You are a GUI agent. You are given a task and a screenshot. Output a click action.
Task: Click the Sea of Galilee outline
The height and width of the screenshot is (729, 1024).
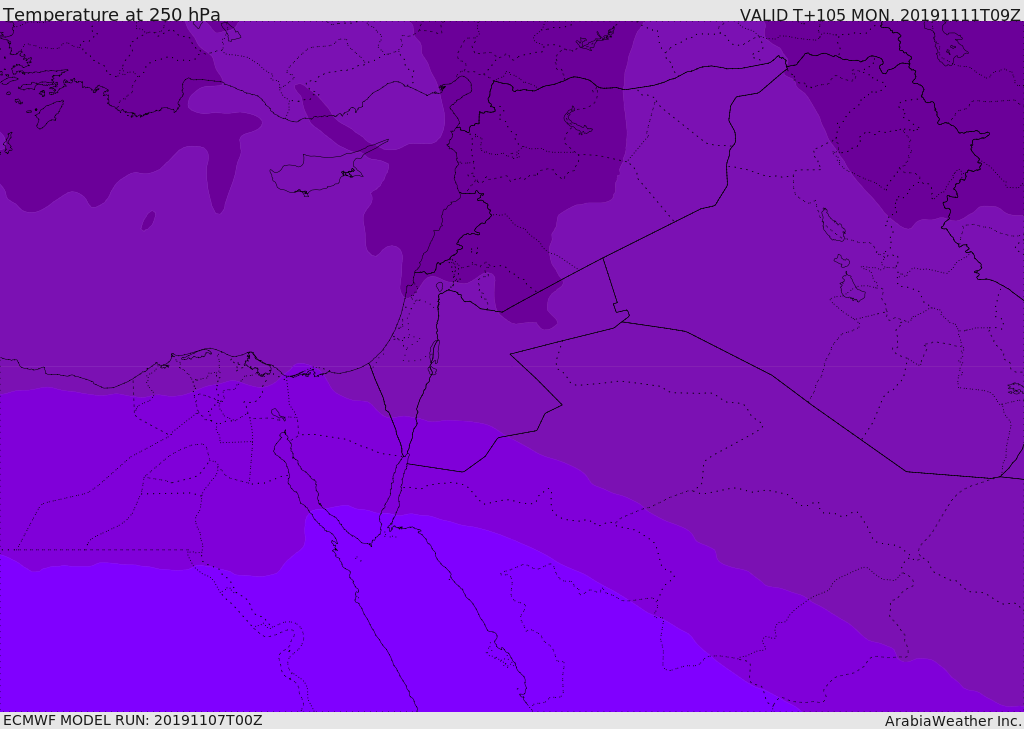point(440,287)
